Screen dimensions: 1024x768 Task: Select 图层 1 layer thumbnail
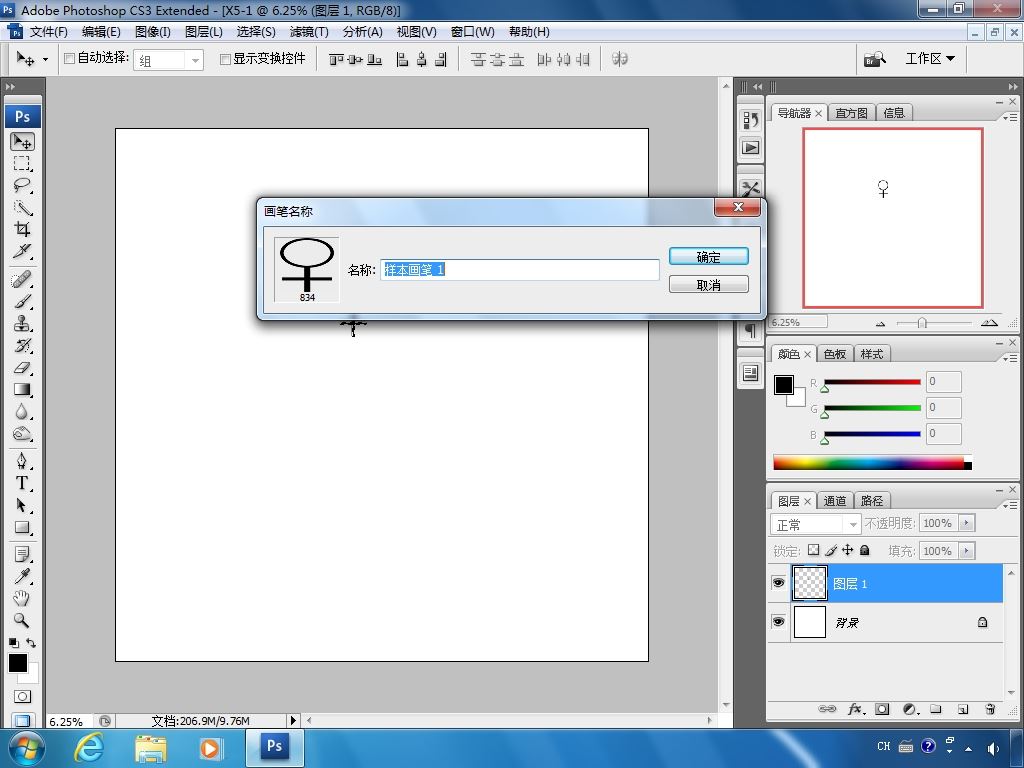click(x=810, y=583)
